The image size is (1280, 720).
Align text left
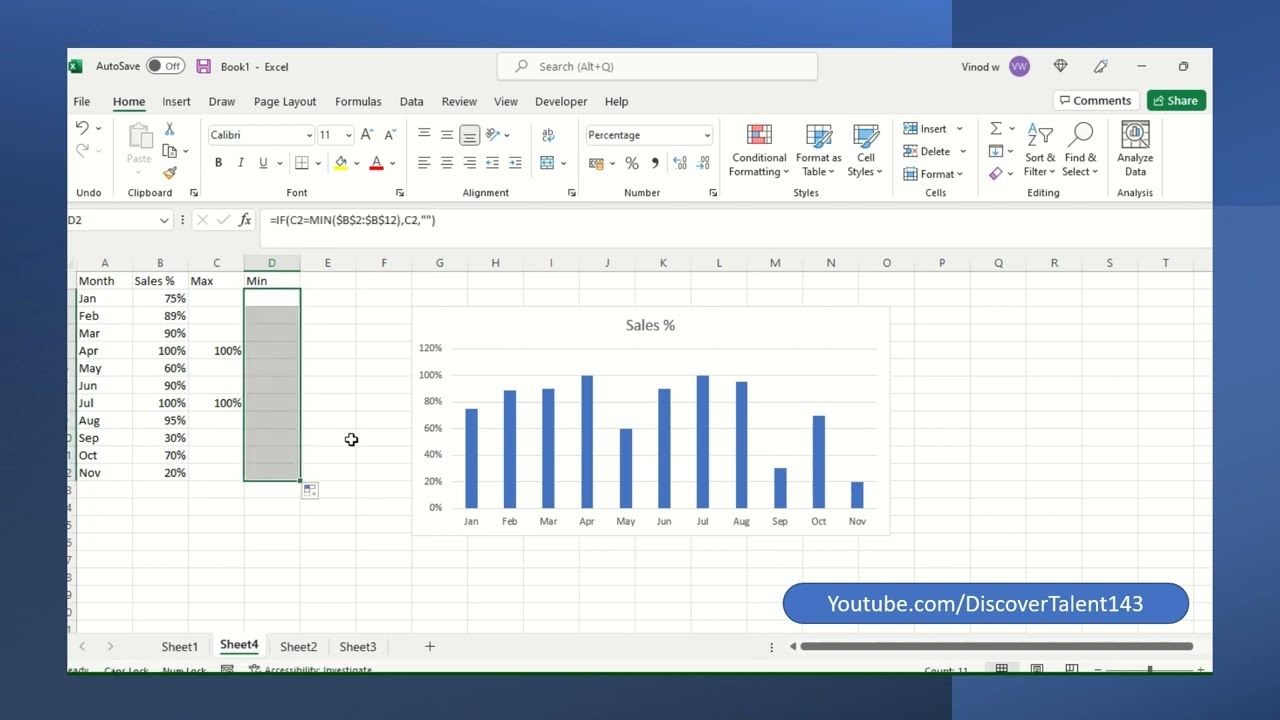pos(424,163)
